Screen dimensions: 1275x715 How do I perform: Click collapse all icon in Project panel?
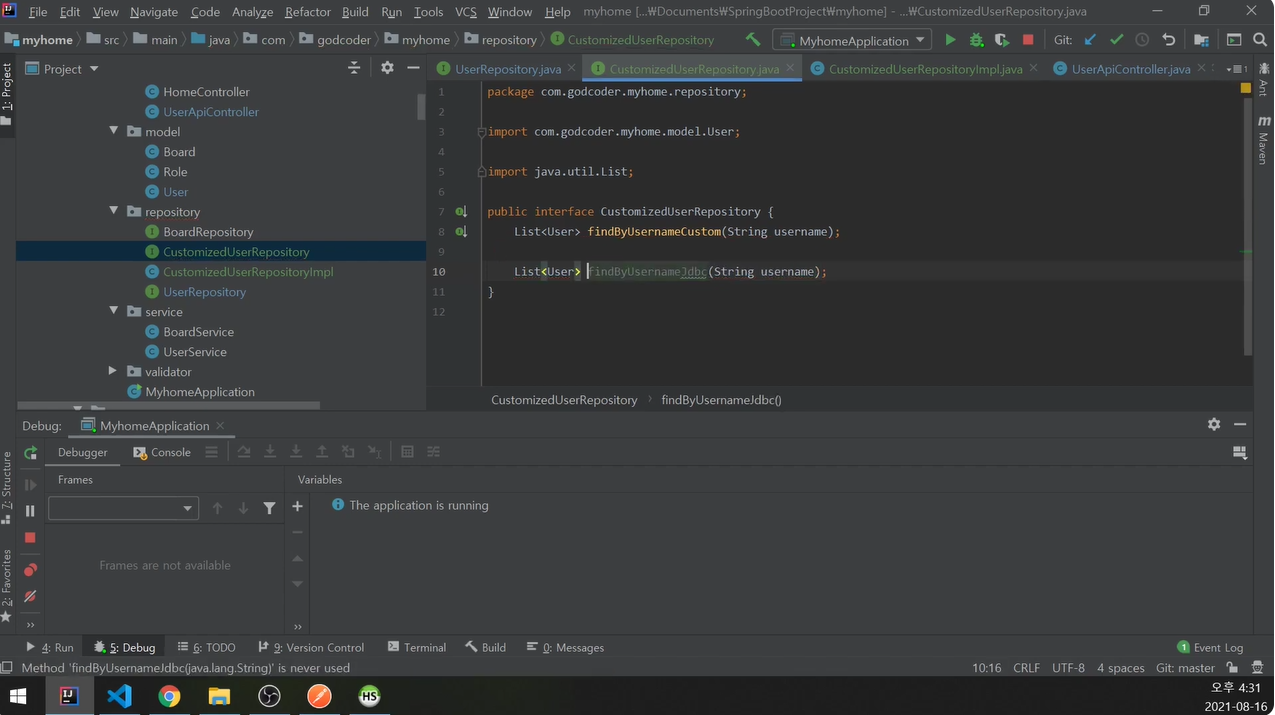click(353, 68)
